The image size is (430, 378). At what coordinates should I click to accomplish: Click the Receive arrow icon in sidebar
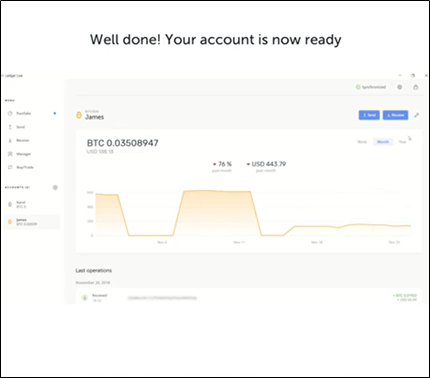[10, 140]
